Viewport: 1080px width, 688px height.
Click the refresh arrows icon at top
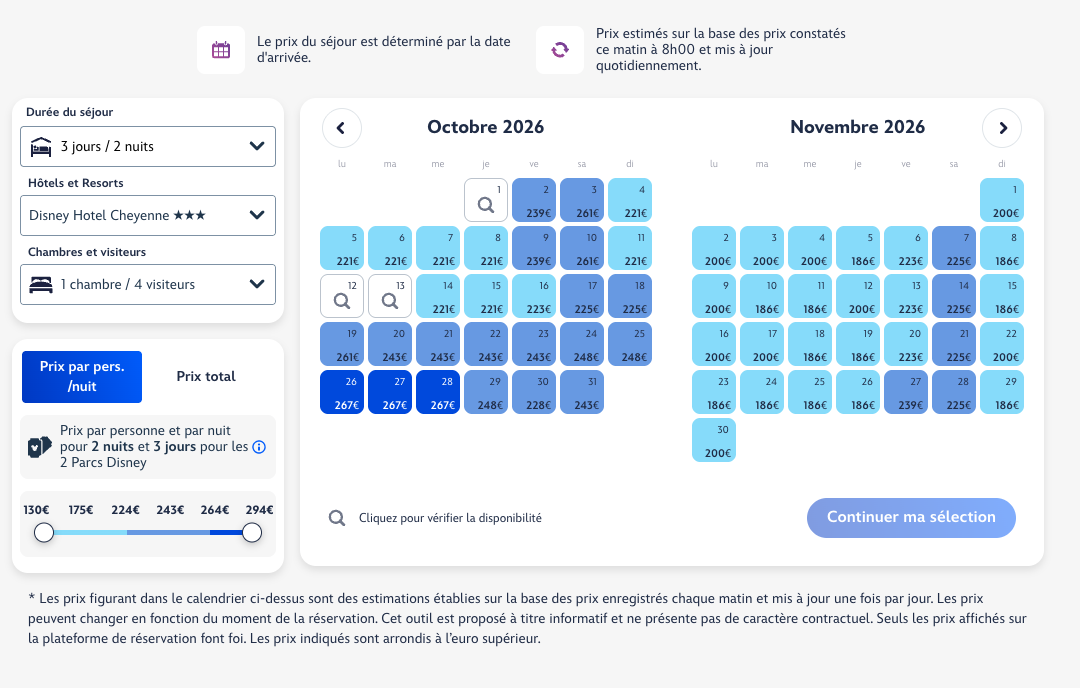[560, 50]
